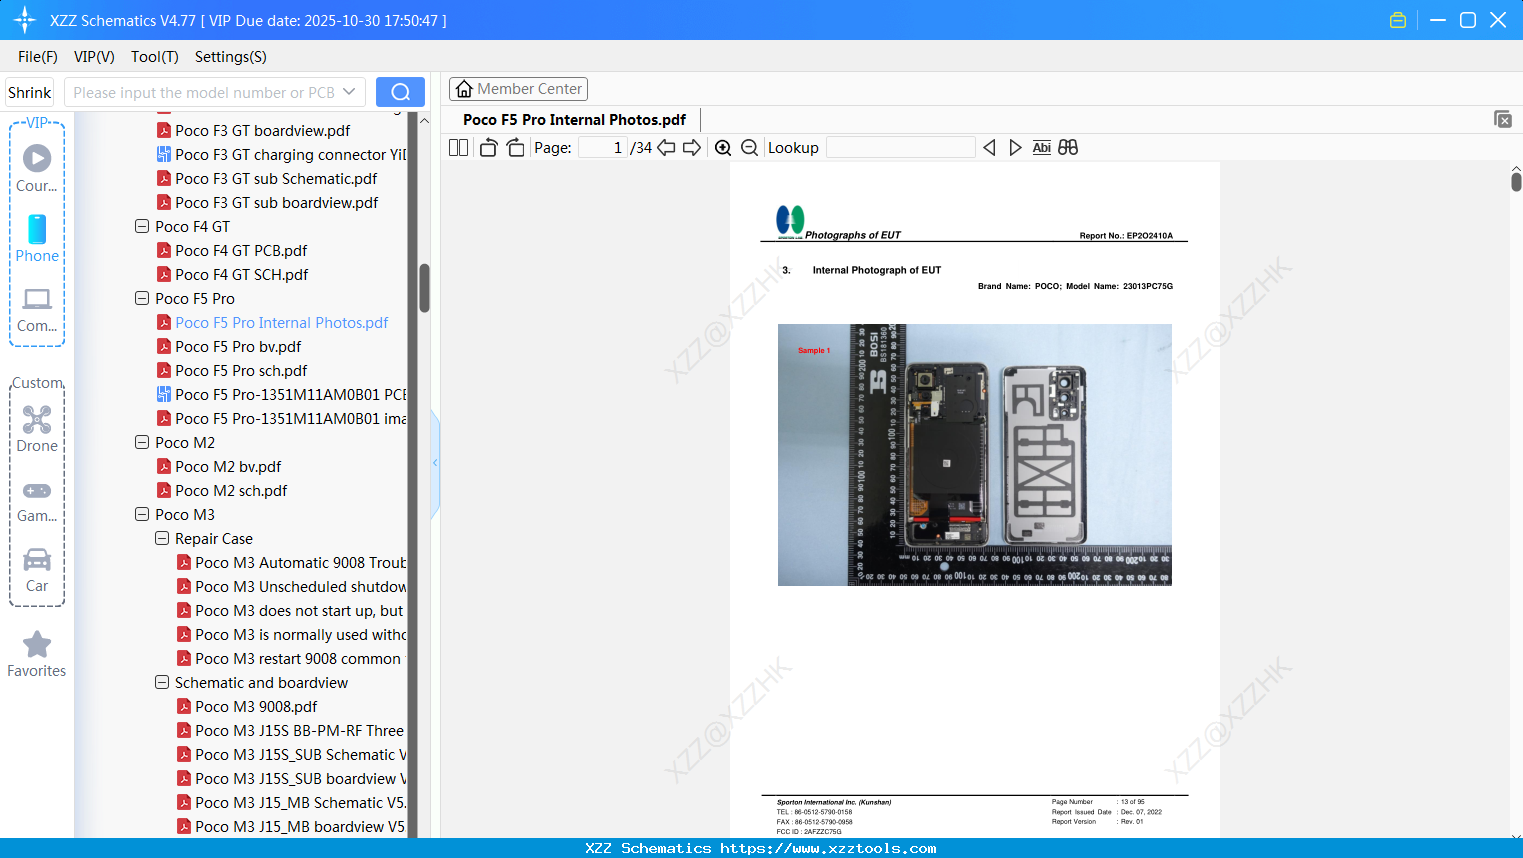Select the Phone category icon

point(37,239)
